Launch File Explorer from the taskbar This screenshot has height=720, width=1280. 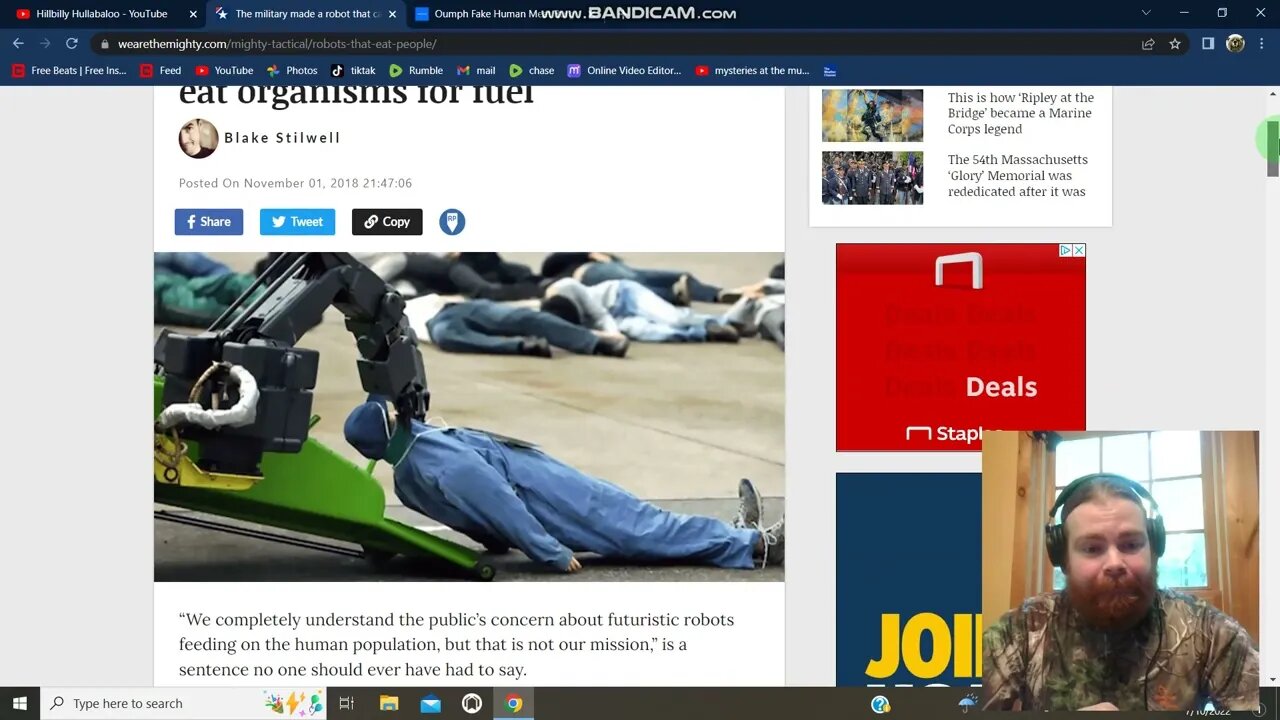pyautogui.click(x=389, y=703)
